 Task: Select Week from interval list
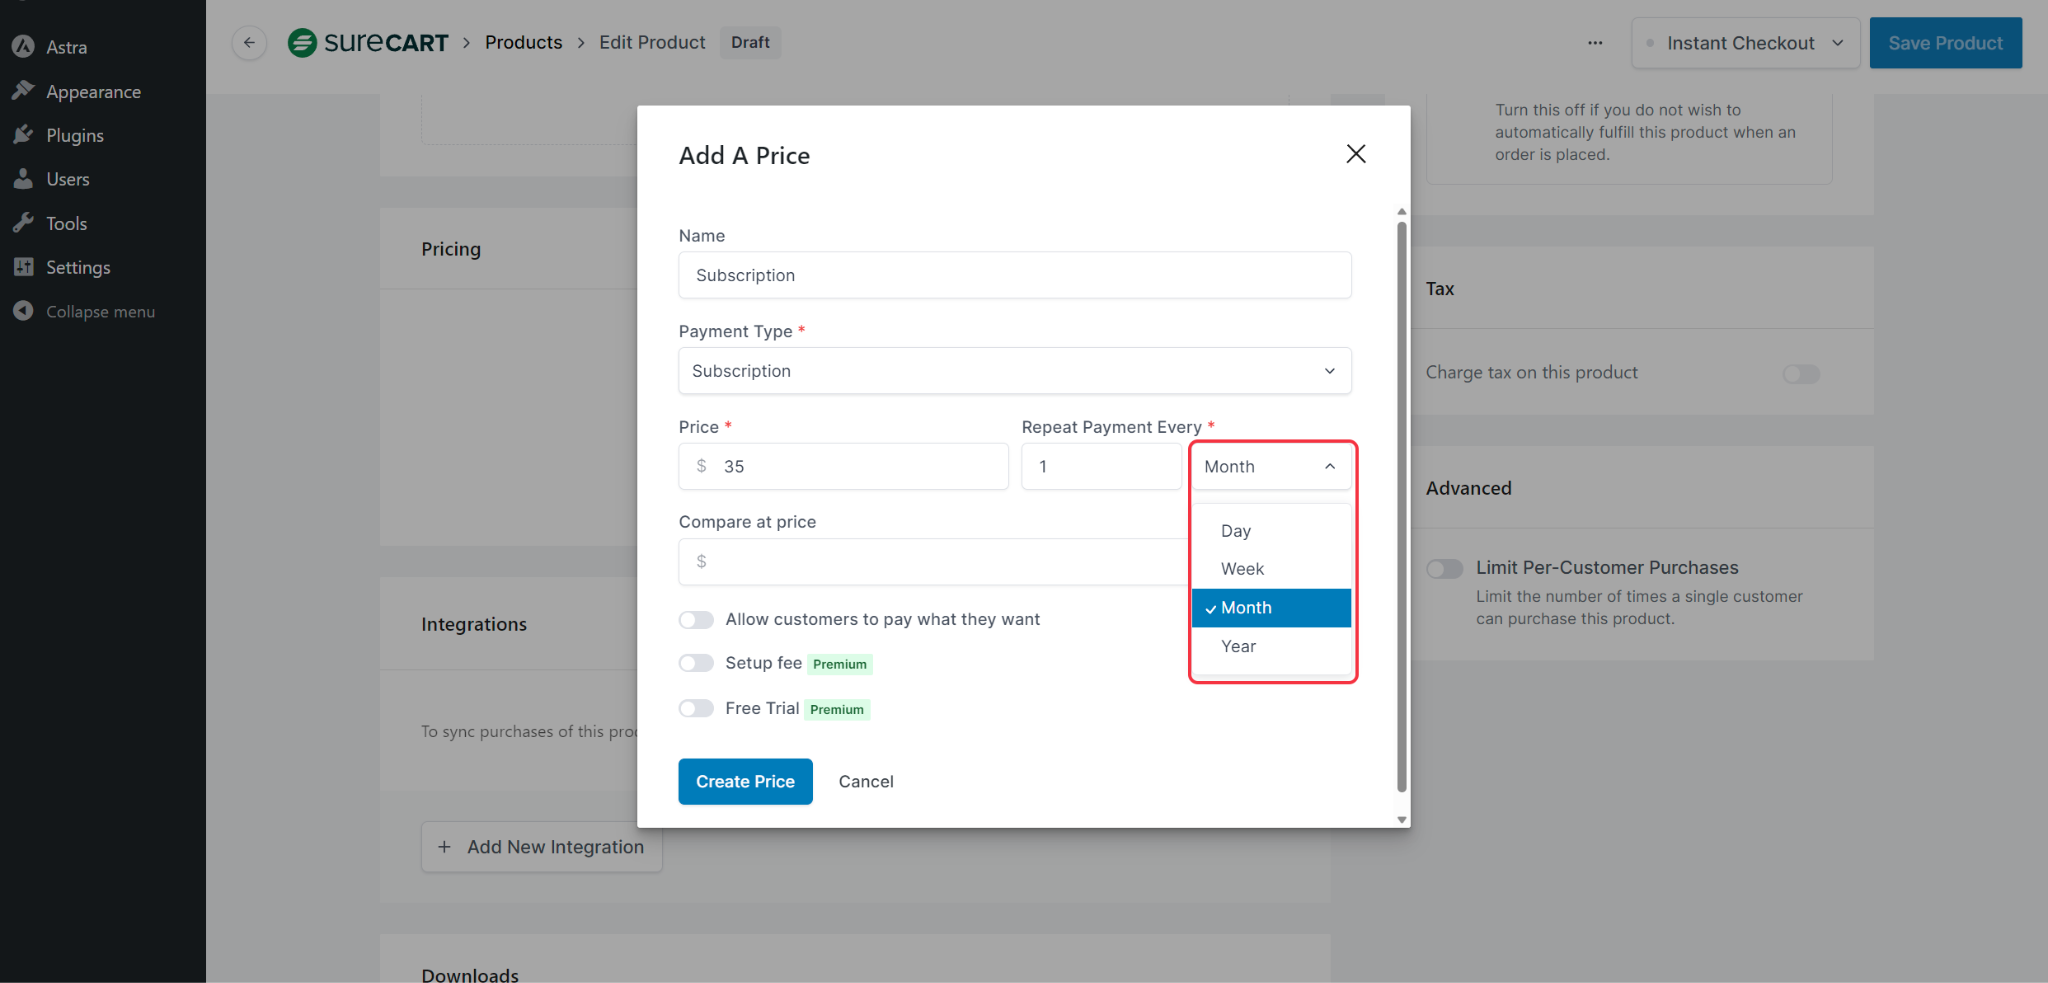pos(1271,569)
